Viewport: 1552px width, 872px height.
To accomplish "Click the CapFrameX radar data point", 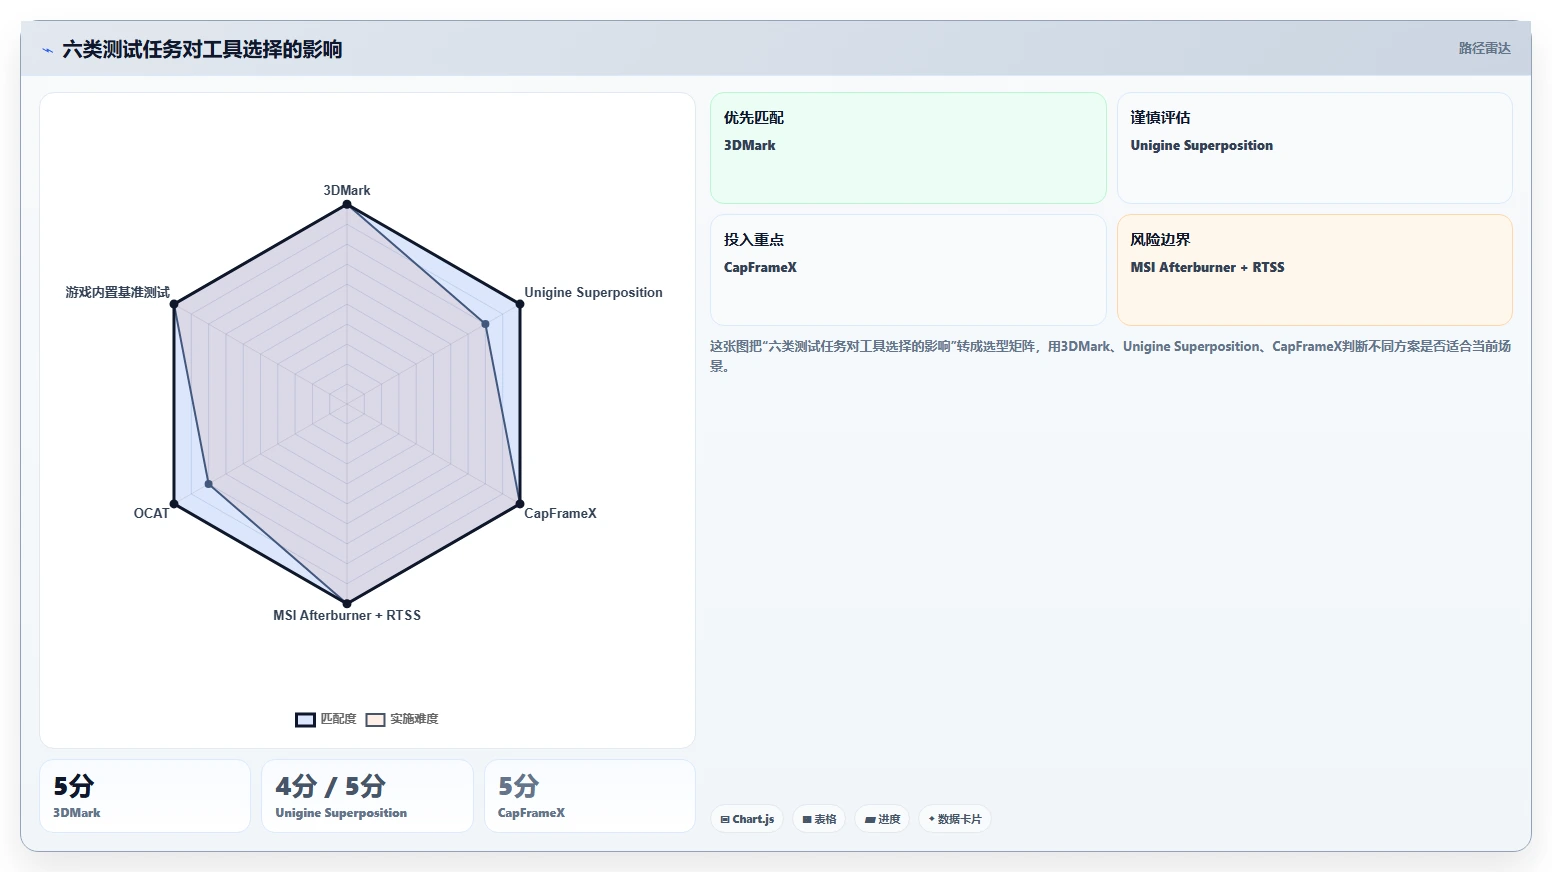I will [x=520, y=503].
